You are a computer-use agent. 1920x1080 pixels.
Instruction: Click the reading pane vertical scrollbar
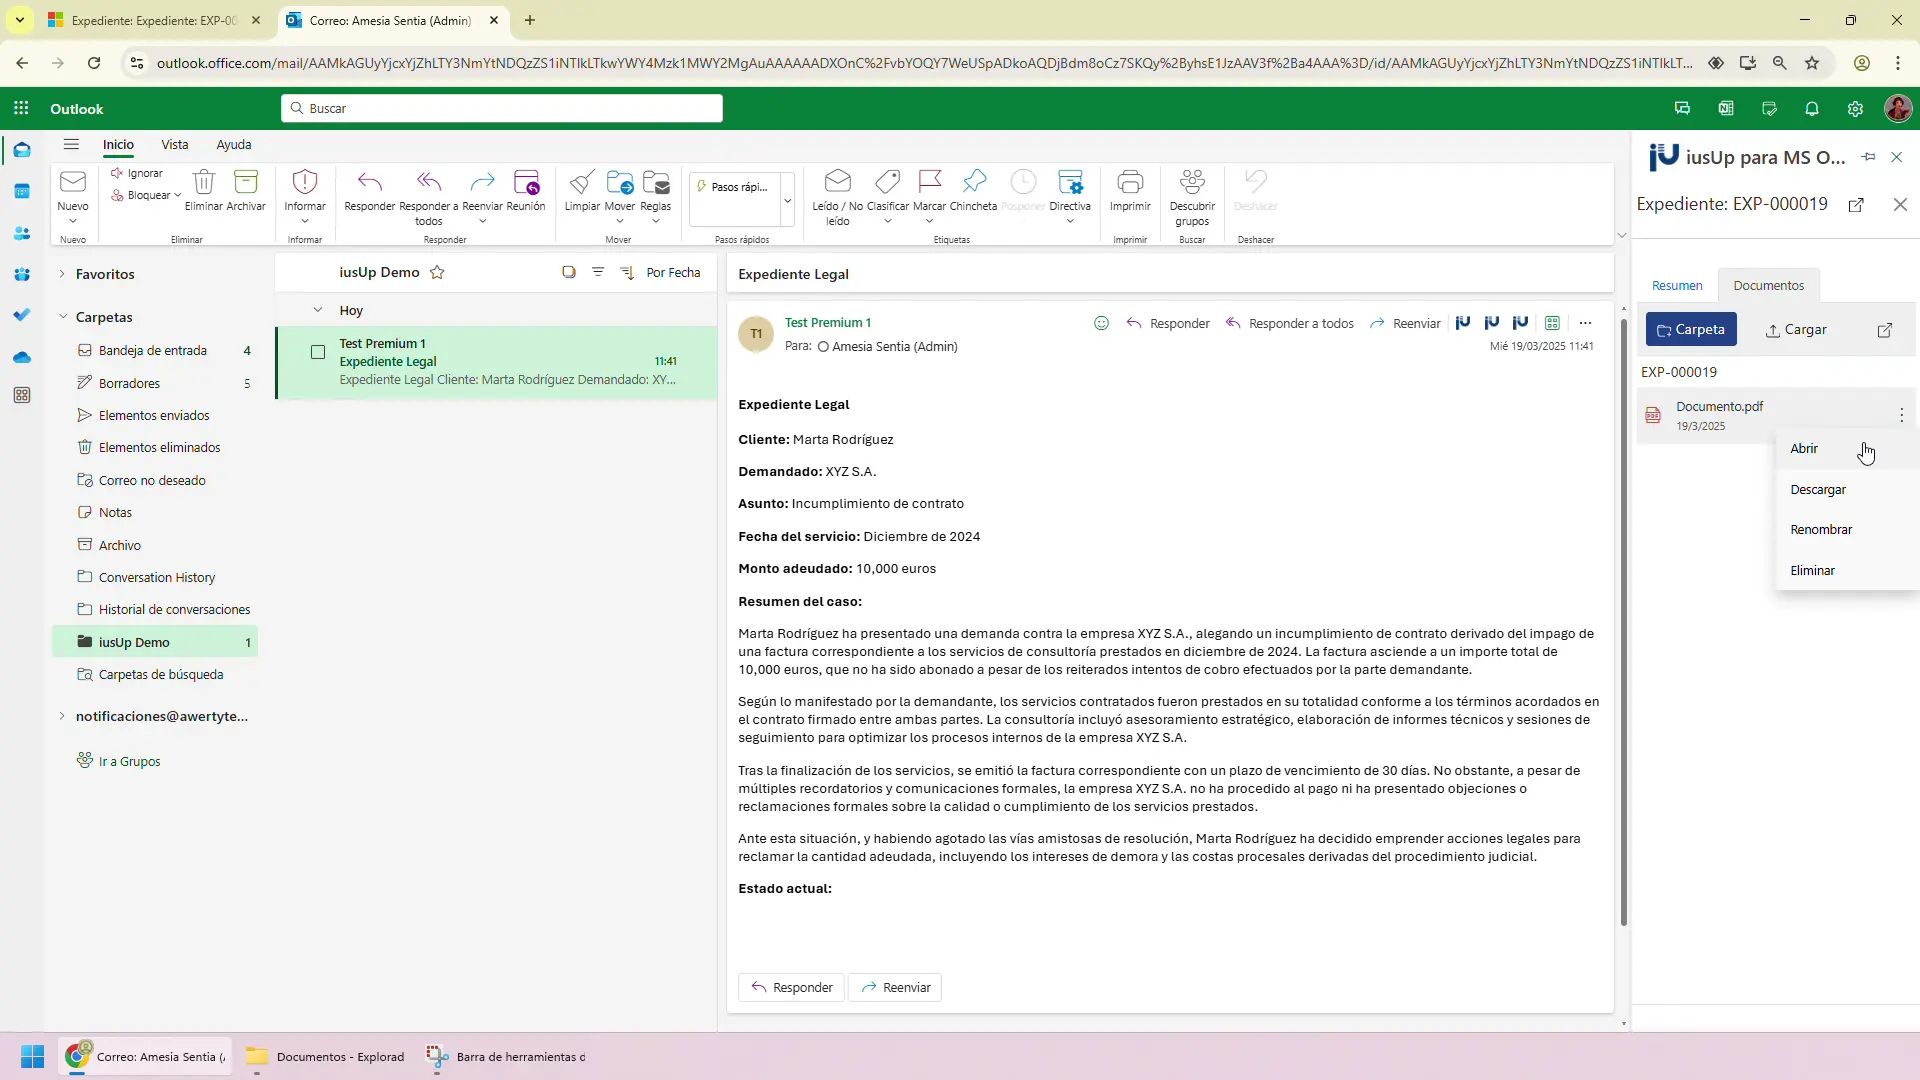point(1623,620)
